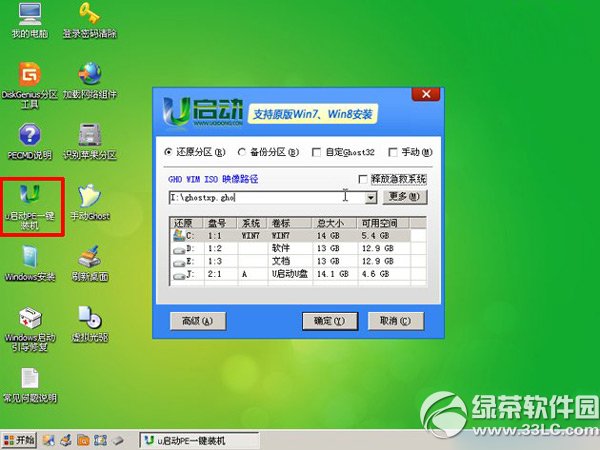
Task: Click the 确定(Y) button
Action: [330, 321]
